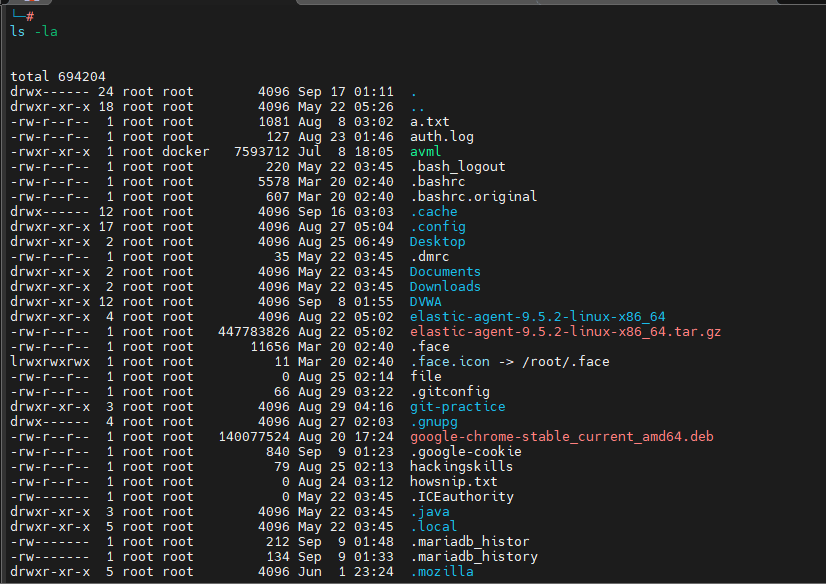Click permissions lrwxrwxrwx on .face.icon row
The width and height of the screenshot is (826, 584).
point(50,362)
